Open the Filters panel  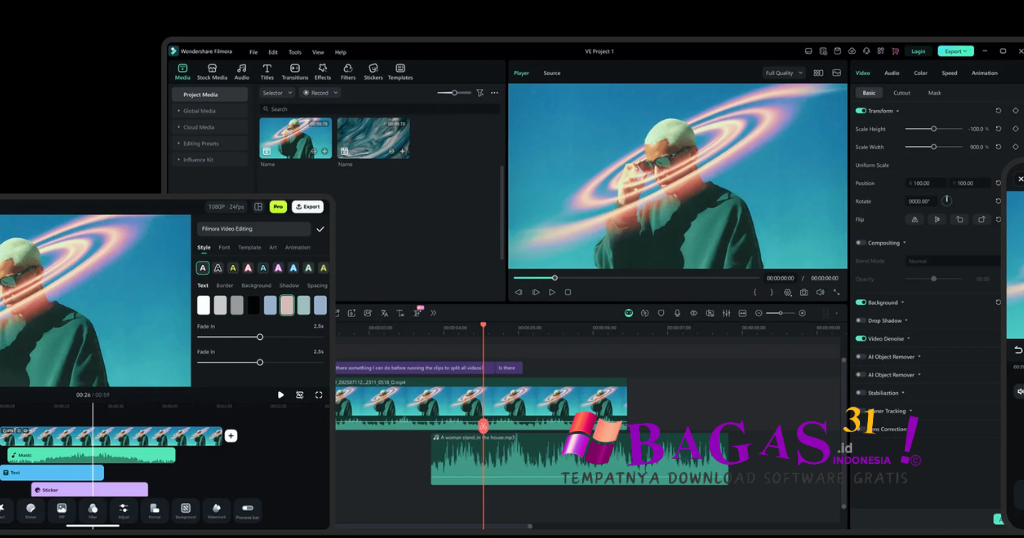[348, 72]
